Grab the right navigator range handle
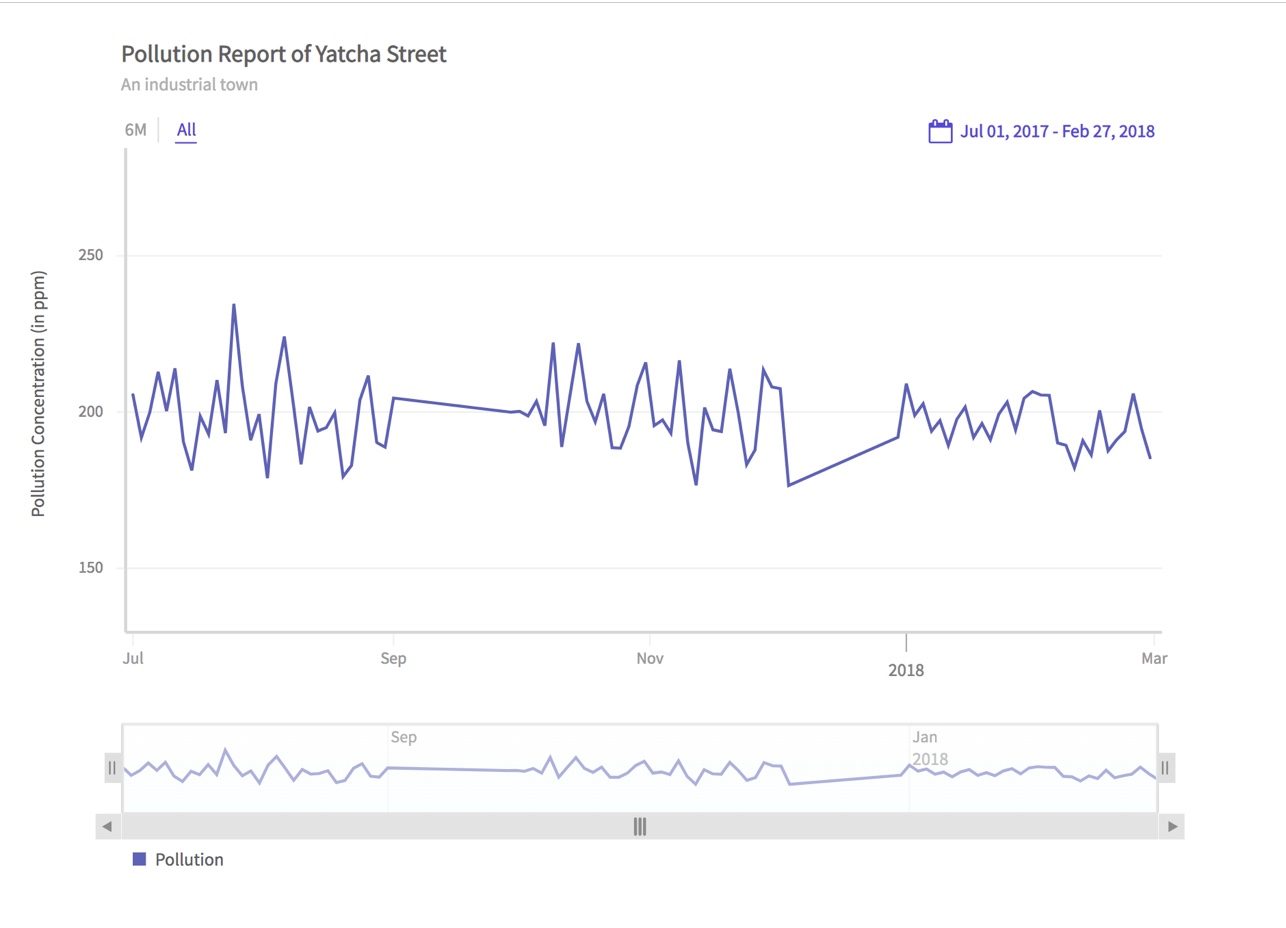The image size is (1286, 928). pos(1165,767)
